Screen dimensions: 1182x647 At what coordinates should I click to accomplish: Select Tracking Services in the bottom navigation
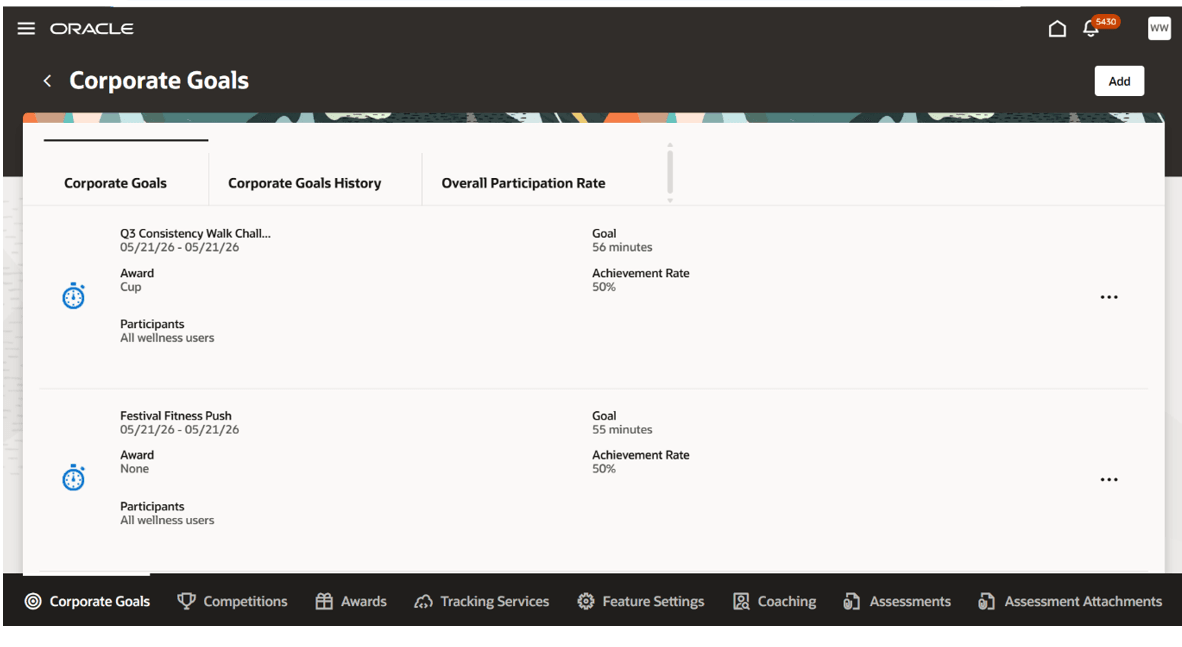pos(482,601)
